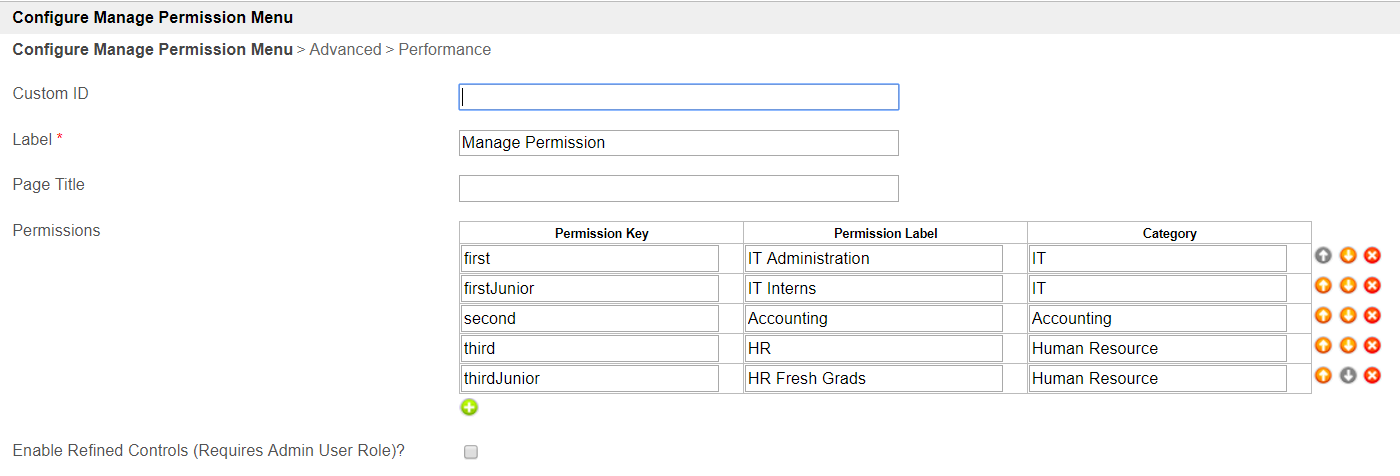Go to the Performance breadcrumb tab

coord(445,49)
